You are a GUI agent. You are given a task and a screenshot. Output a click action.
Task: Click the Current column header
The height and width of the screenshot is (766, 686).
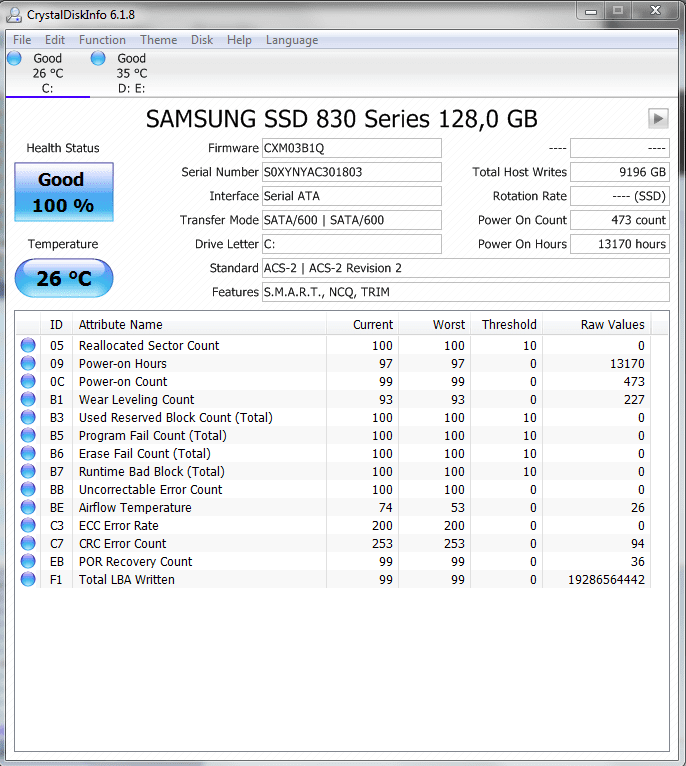pyautogui.click(x=363, y=324)
